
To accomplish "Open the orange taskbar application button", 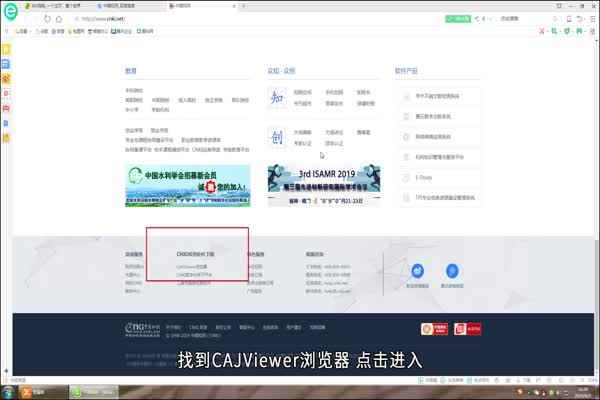I will (x=44, y=392).
